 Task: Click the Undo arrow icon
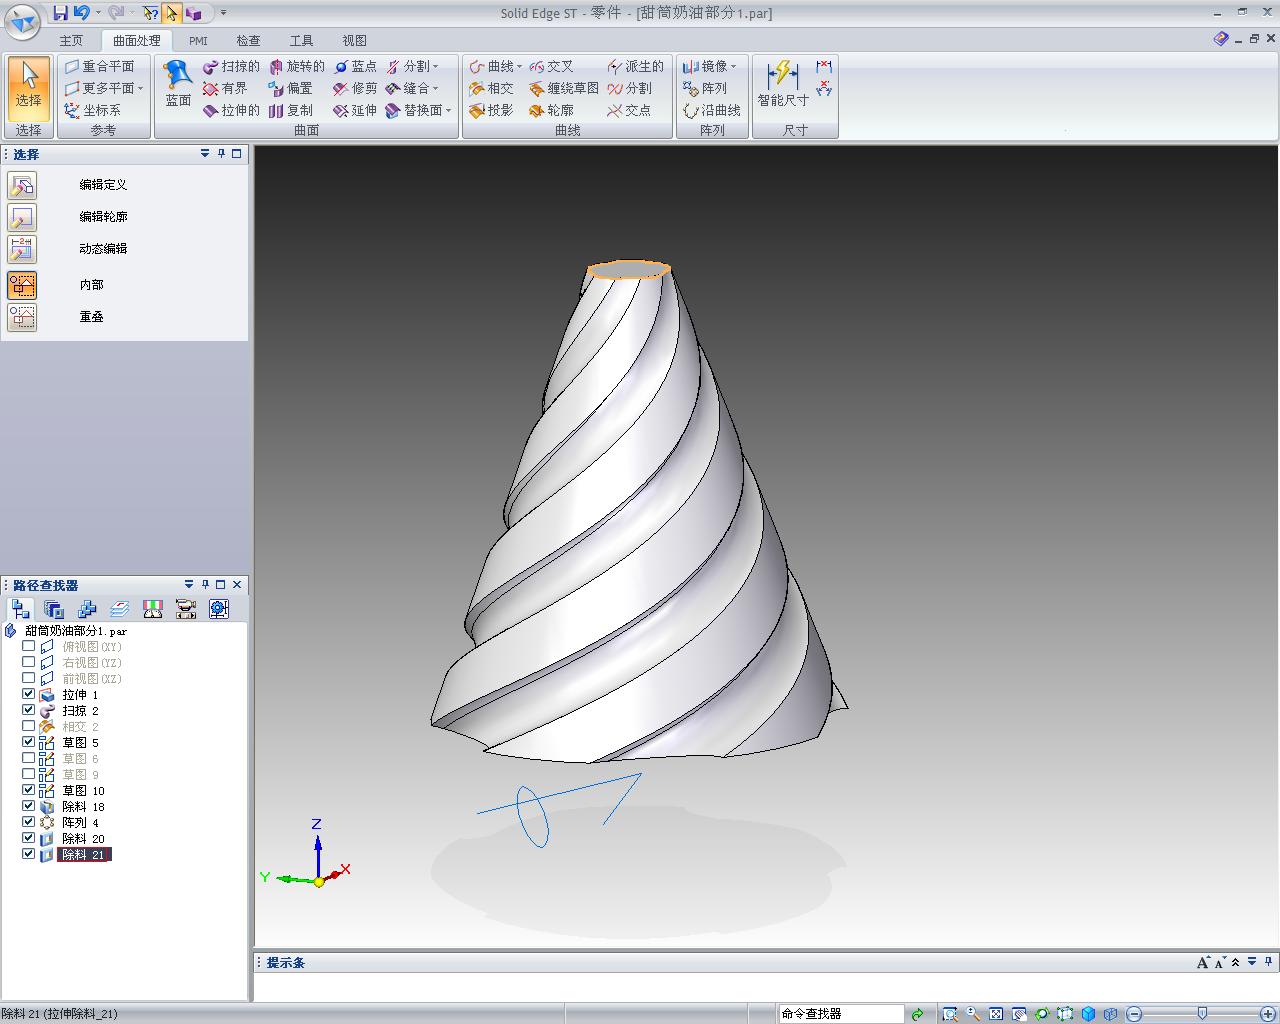click(x=81, y=12)
